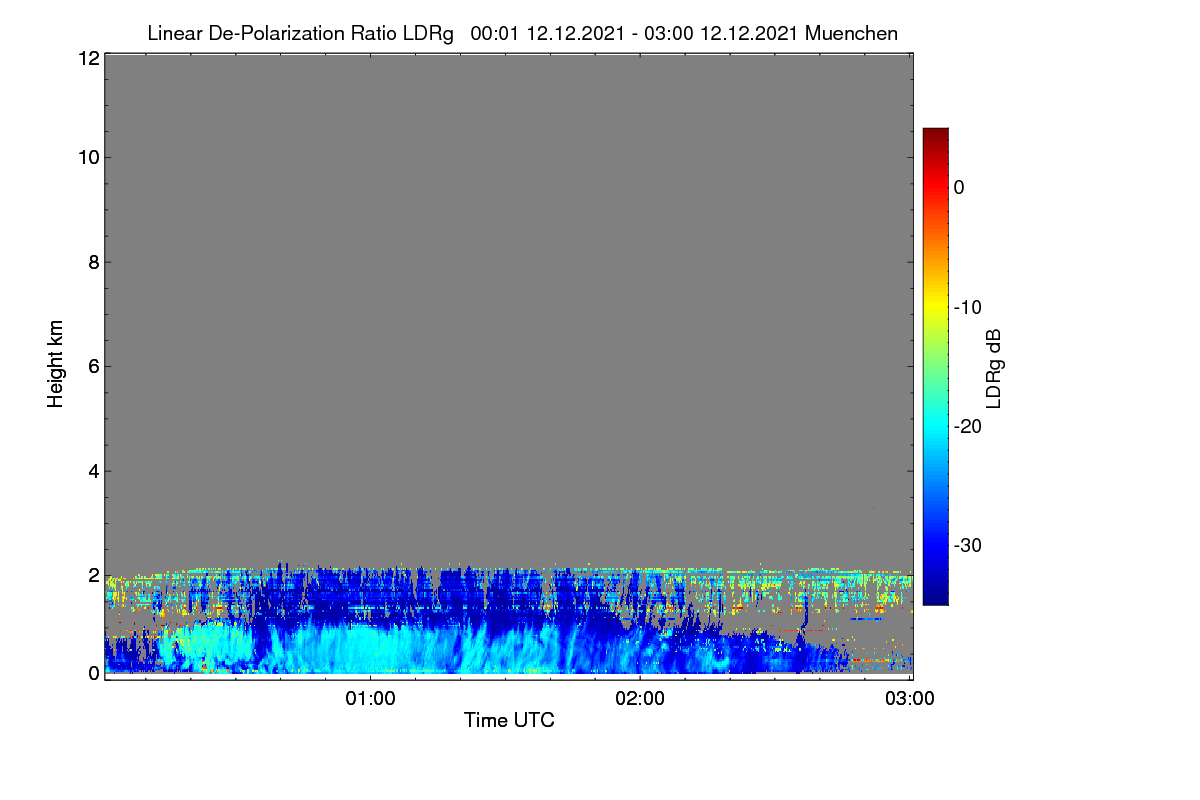
Task: Click the plot title 'Linear De-Polarization Ratio LDRg'
Action: [x=300, y=33]
